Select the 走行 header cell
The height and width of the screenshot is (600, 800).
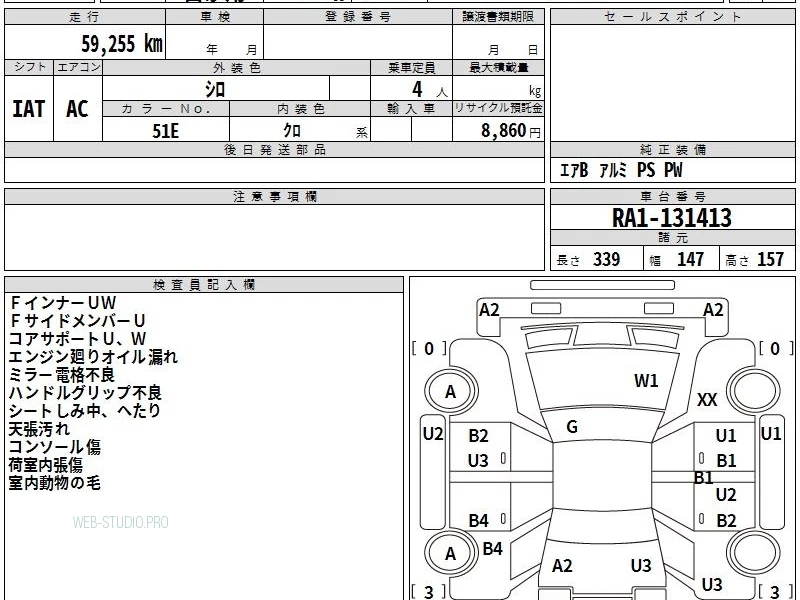click(x=85, y=17)
